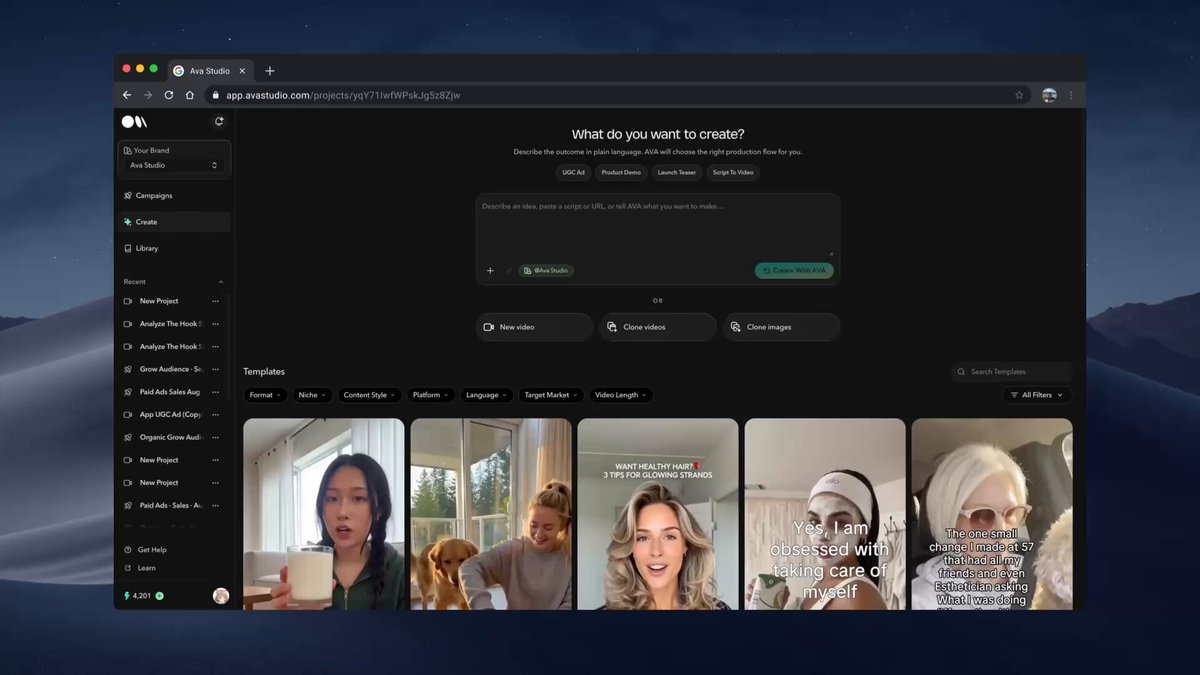Expand the Target Market filter
The width and height of the screenshot is (1200, 675).
(x=551, y=395)
